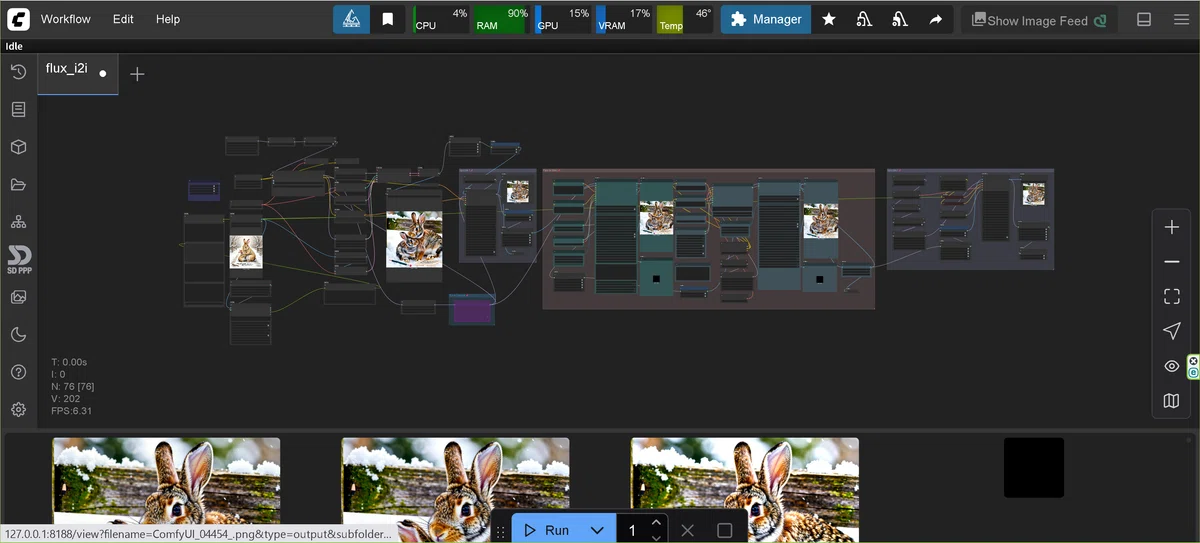Click the square stop icon beside cancel
Screen dimensions: 1200x543
[725, 530]
